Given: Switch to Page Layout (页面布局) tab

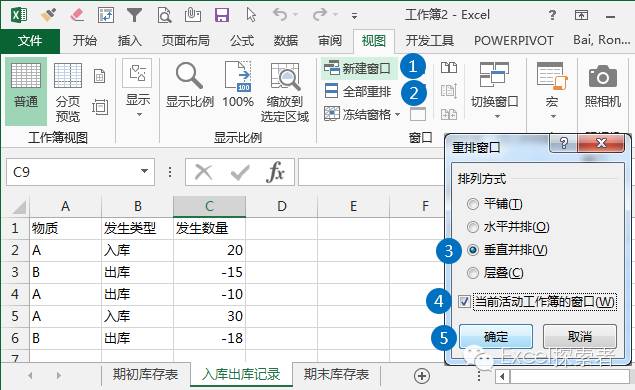Looking at the screenshot, I should [x=185, y=40].
